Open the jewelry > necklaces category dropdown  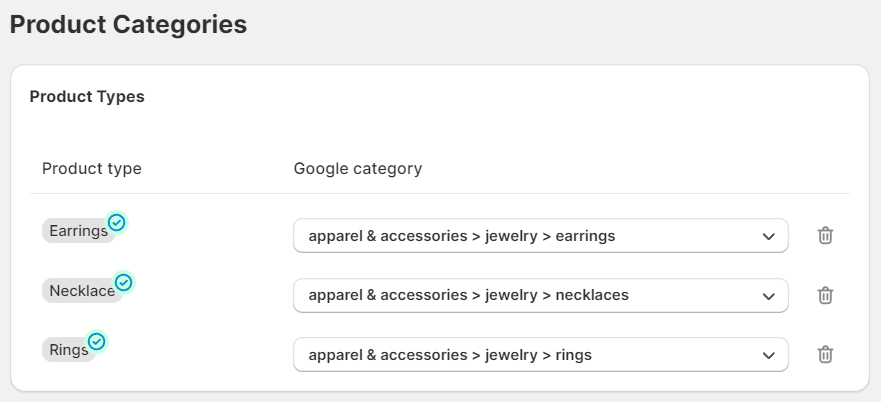tap(541, 295)
